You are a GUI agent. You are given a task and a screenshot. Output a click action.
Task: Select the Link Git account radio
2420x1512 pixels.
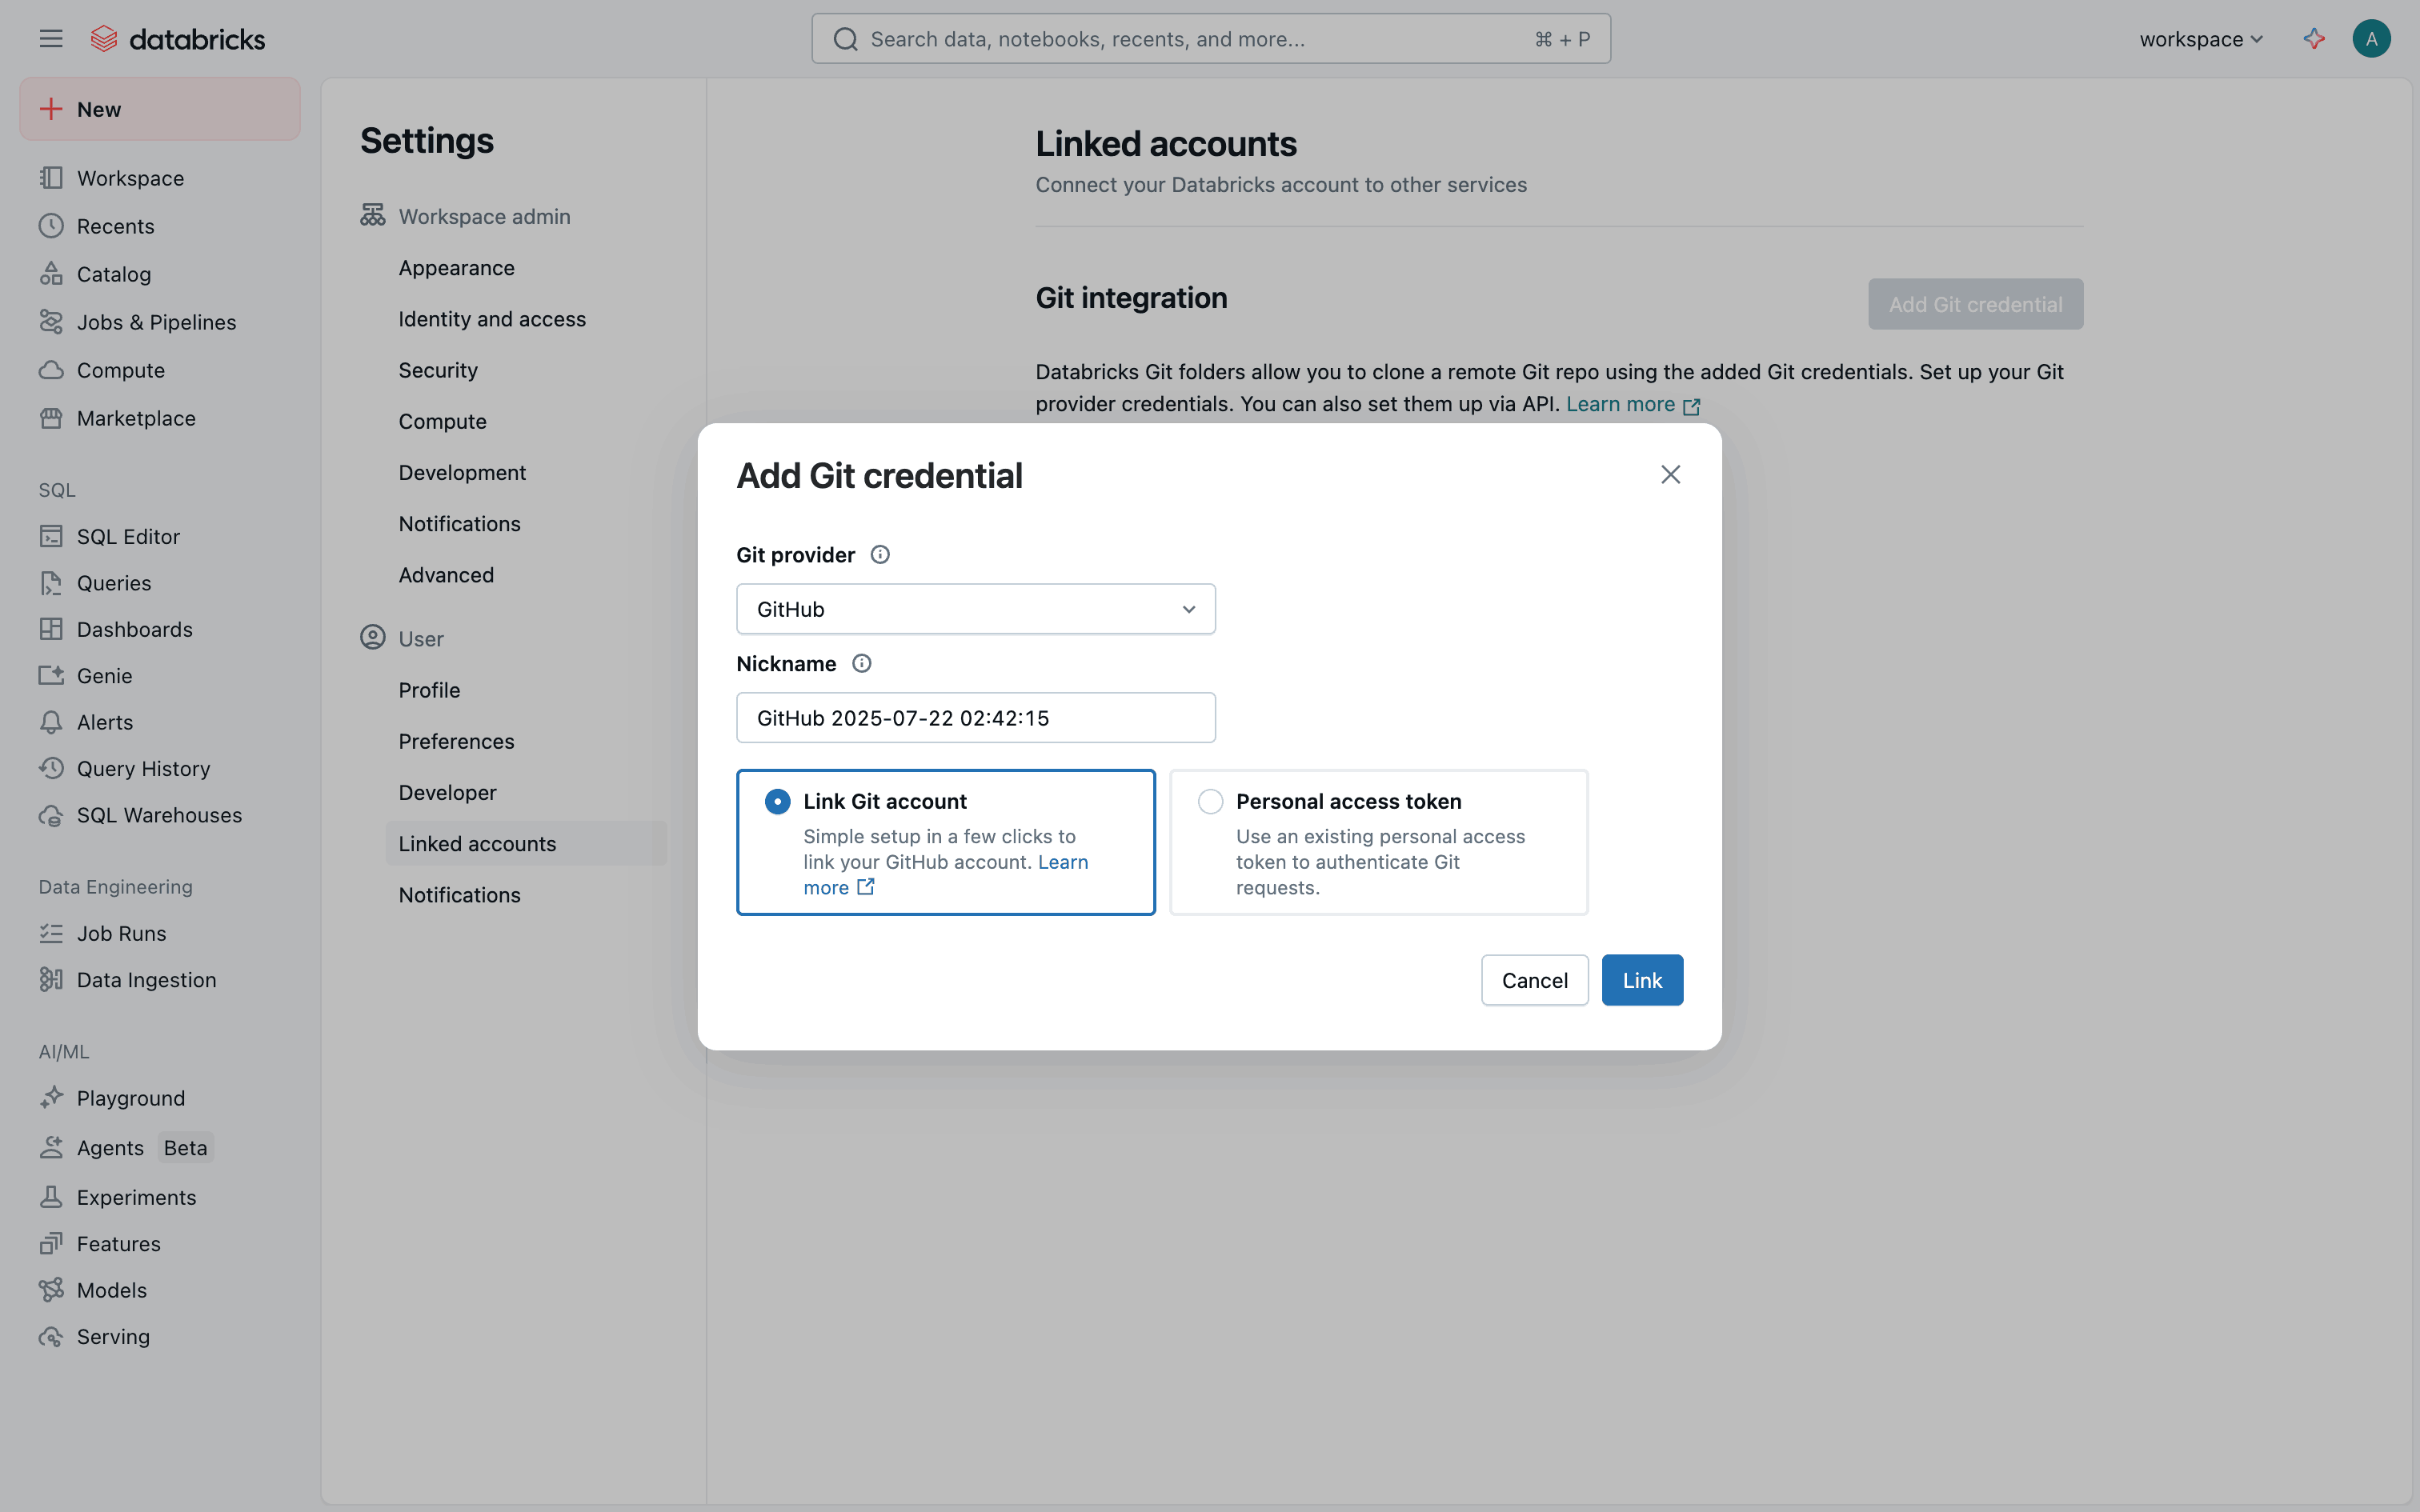tap(777, 802)
